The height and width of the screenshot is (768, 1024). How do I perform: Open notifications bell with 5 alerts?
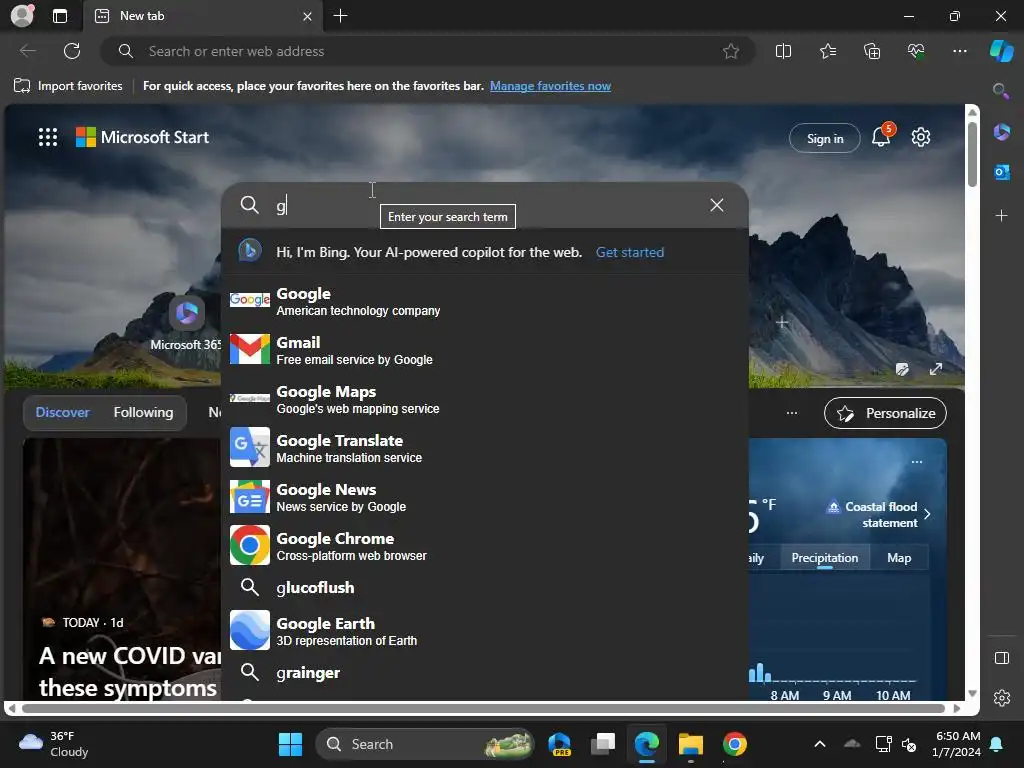point(881,136)
